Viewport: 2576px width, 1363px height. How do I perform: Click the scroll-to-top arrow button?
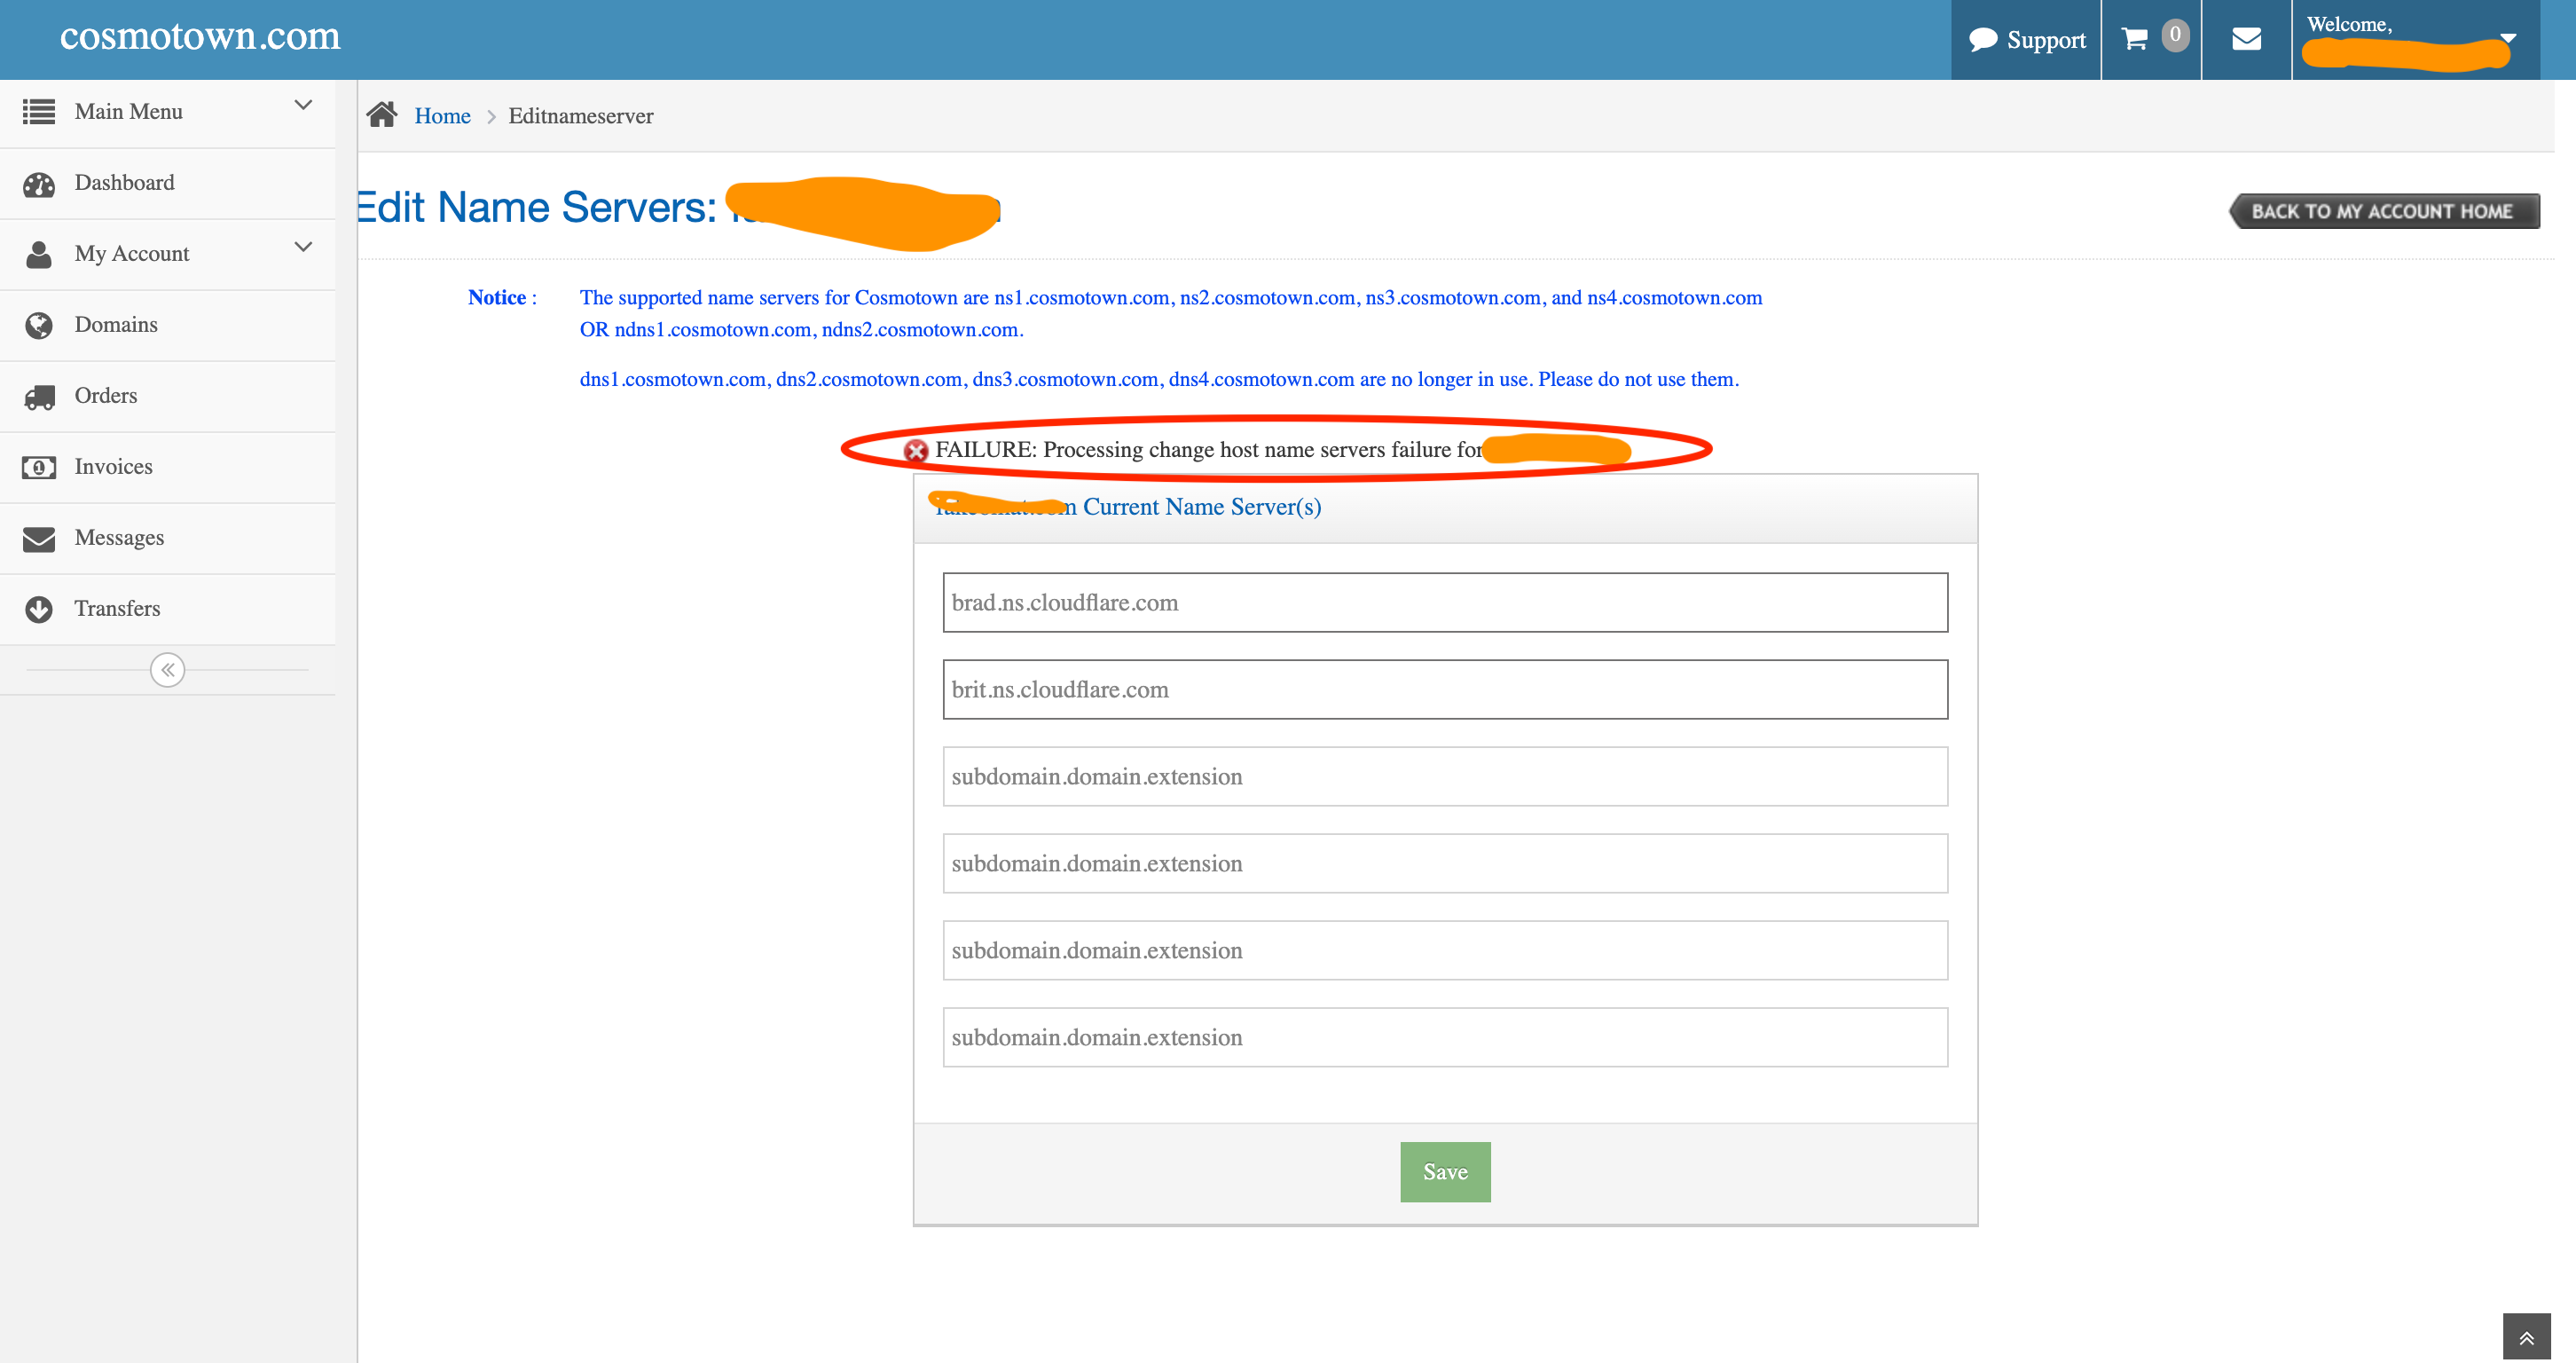tap(2526, 1338)
